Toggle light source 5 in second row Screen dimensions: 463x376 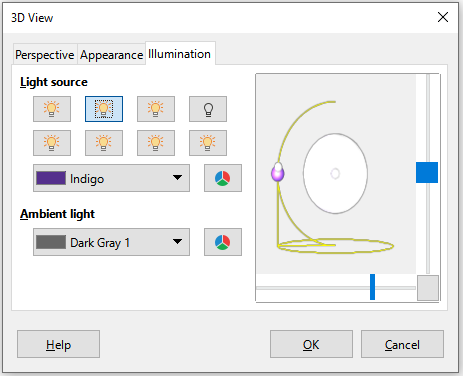(x=52, y=143)
